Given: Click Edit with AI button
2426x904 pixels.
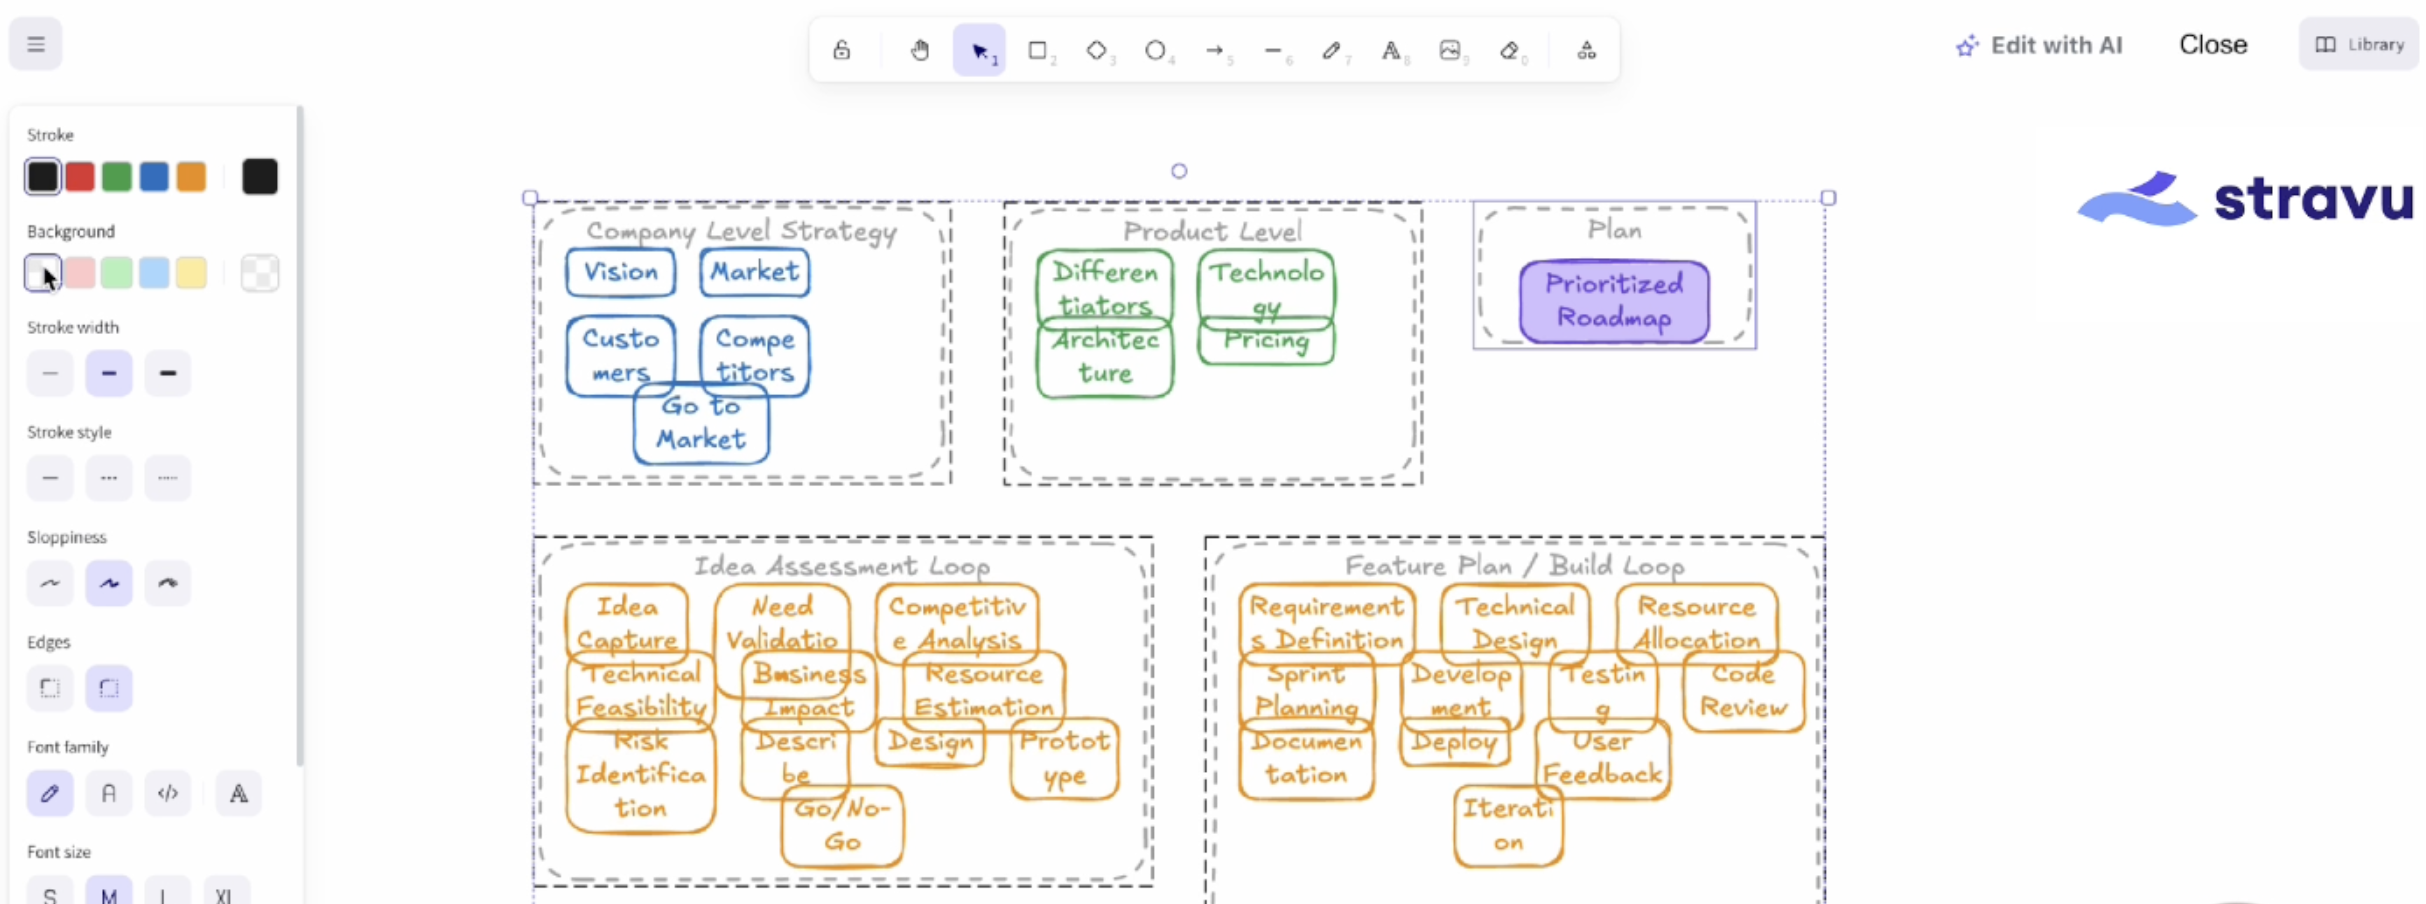Looking at the screenshot, I should point(2040,45).
